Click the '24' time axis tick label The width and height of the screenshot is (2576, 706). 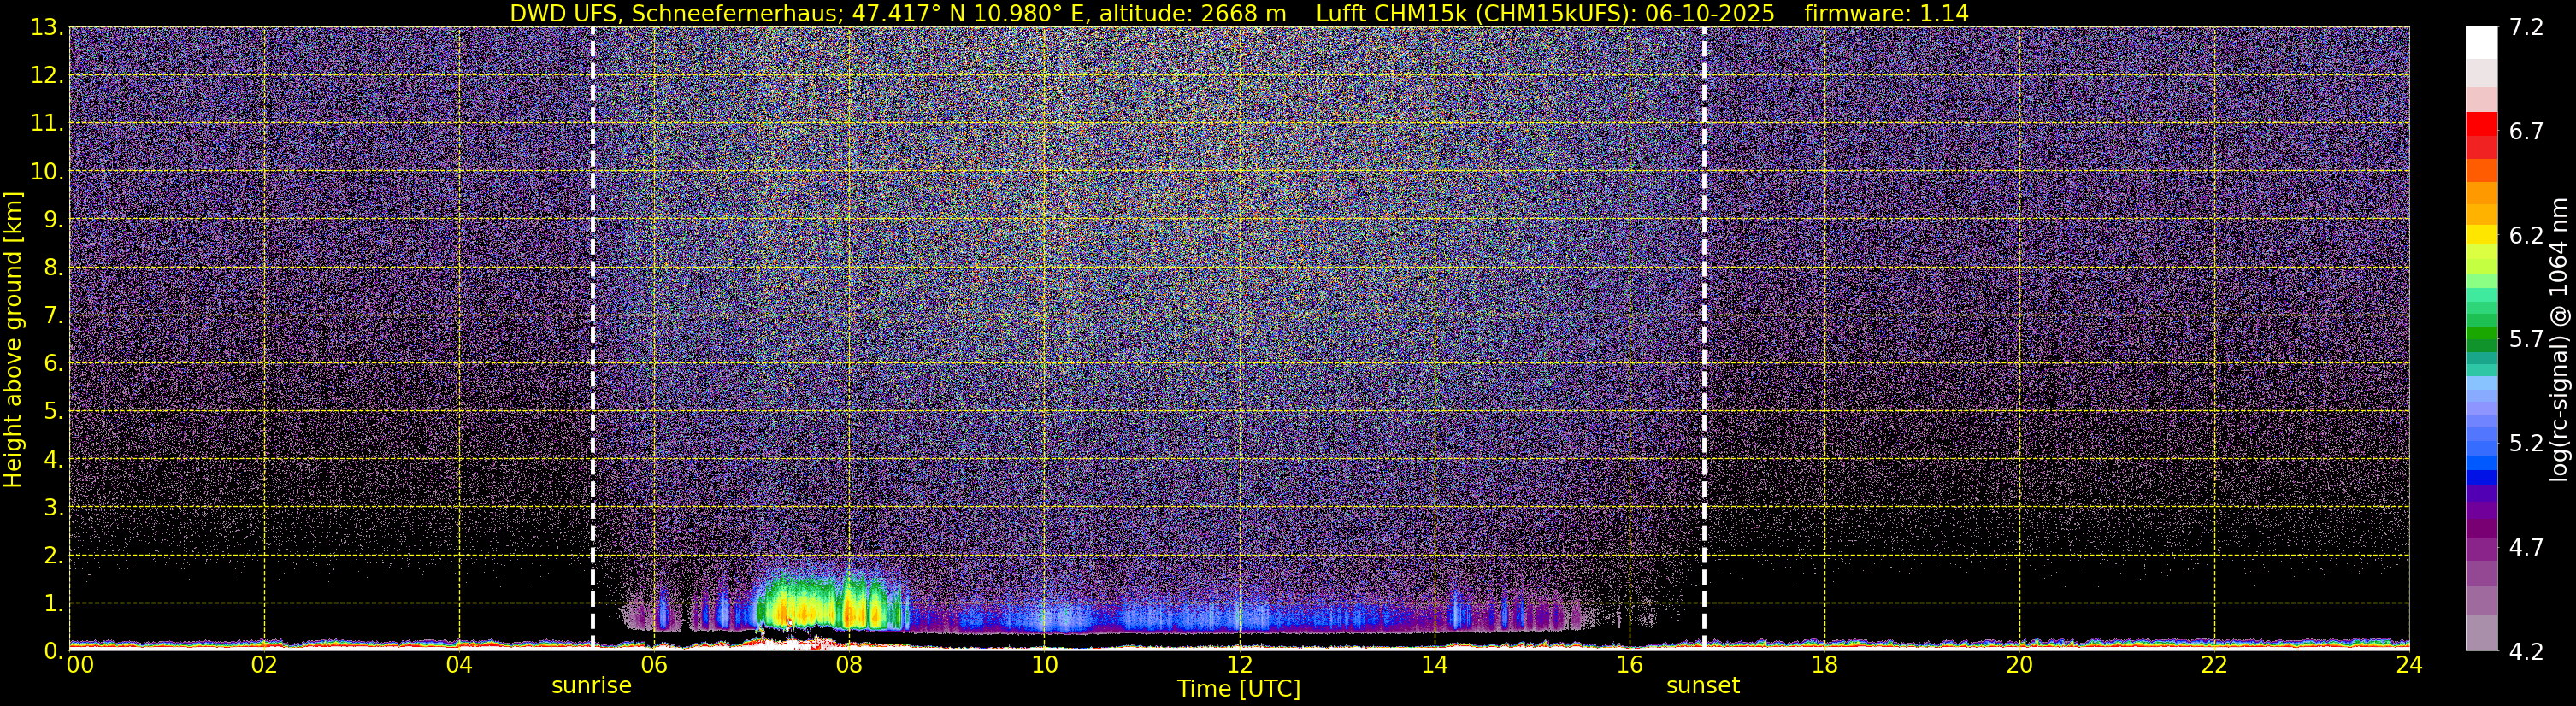[2409, 664]
